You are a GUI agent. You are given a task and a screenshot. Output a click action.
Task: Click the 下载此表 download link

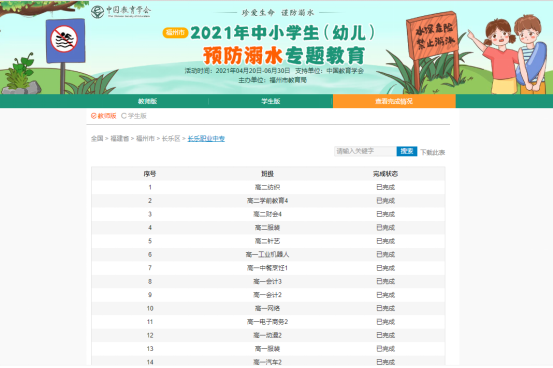click(432, 152)
